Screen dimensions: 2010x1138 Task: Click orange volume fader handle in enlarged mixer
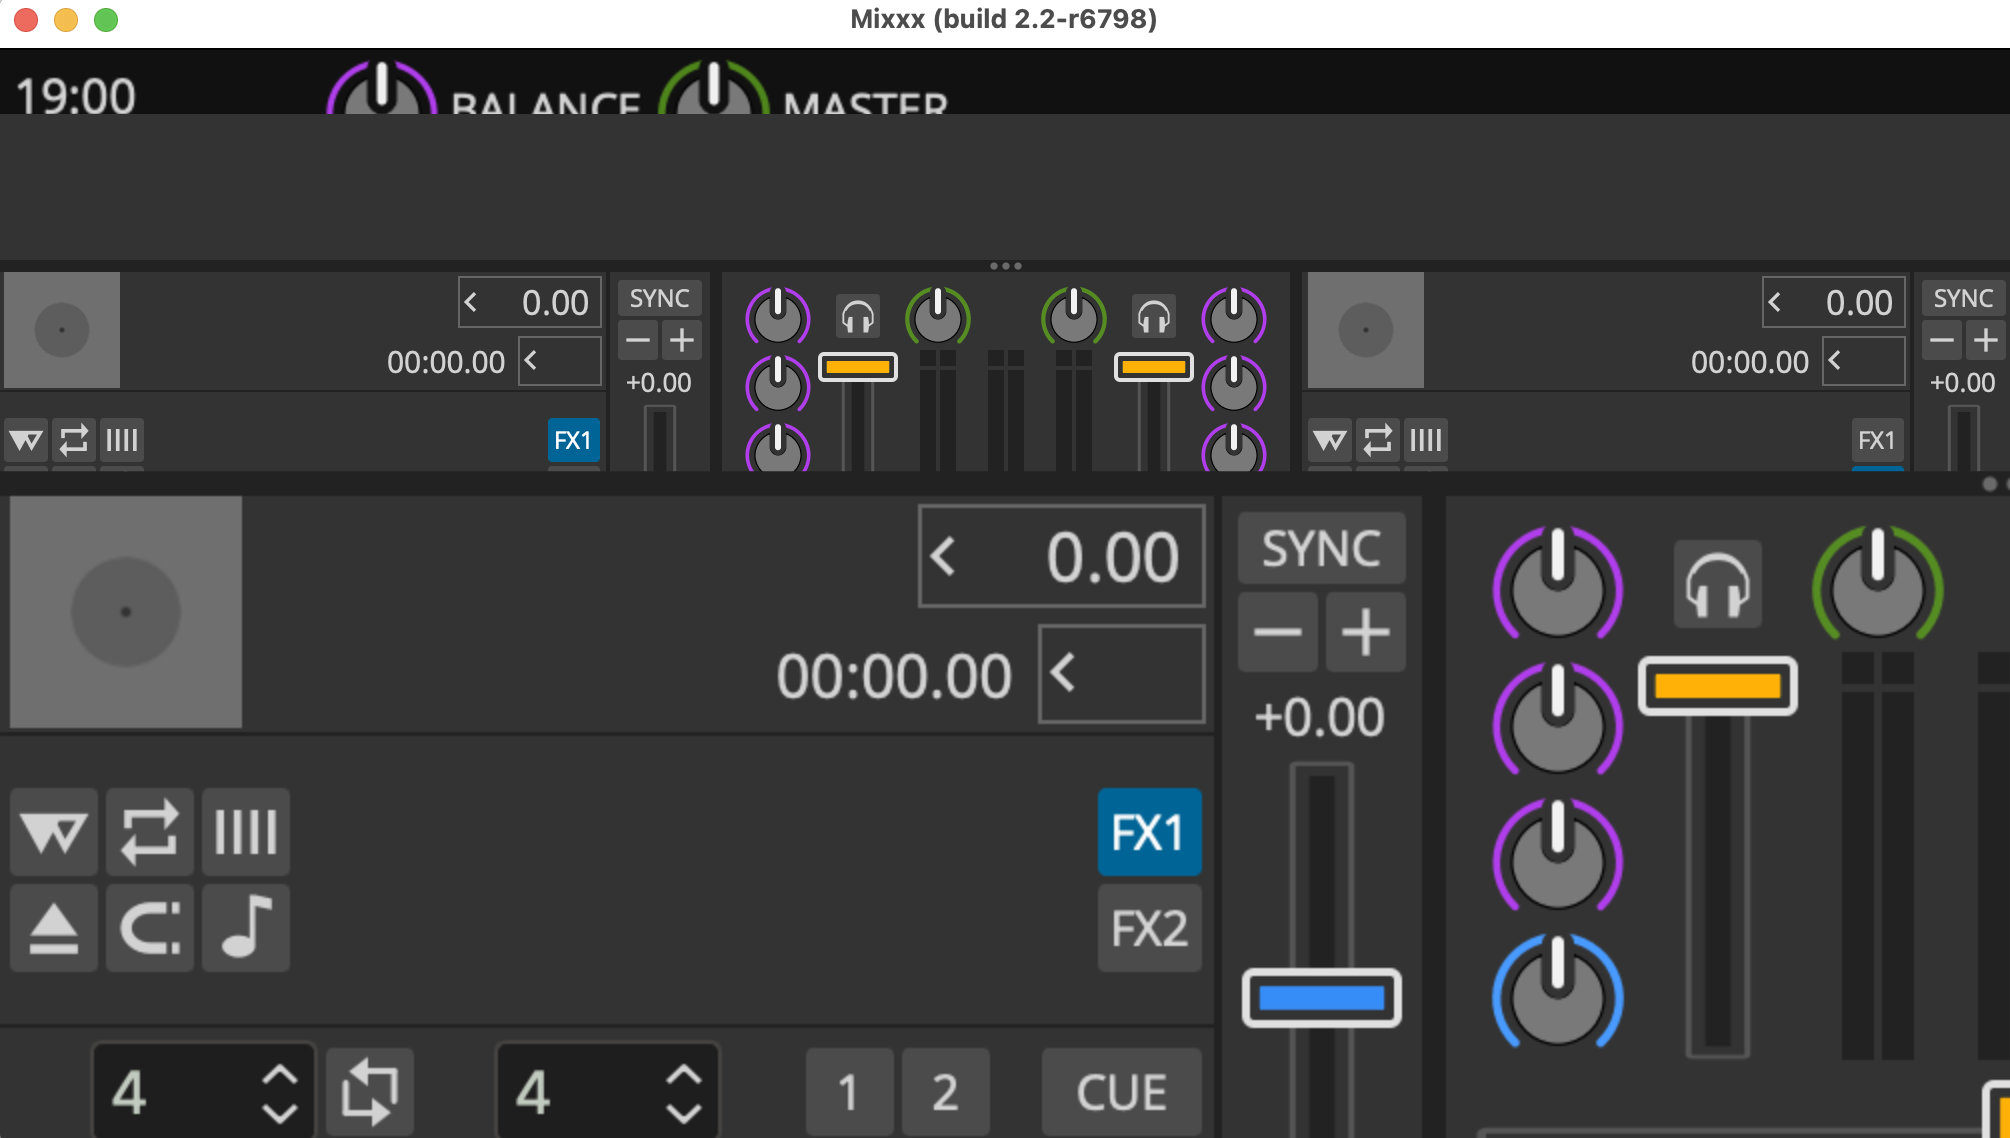coord(1717,686)
